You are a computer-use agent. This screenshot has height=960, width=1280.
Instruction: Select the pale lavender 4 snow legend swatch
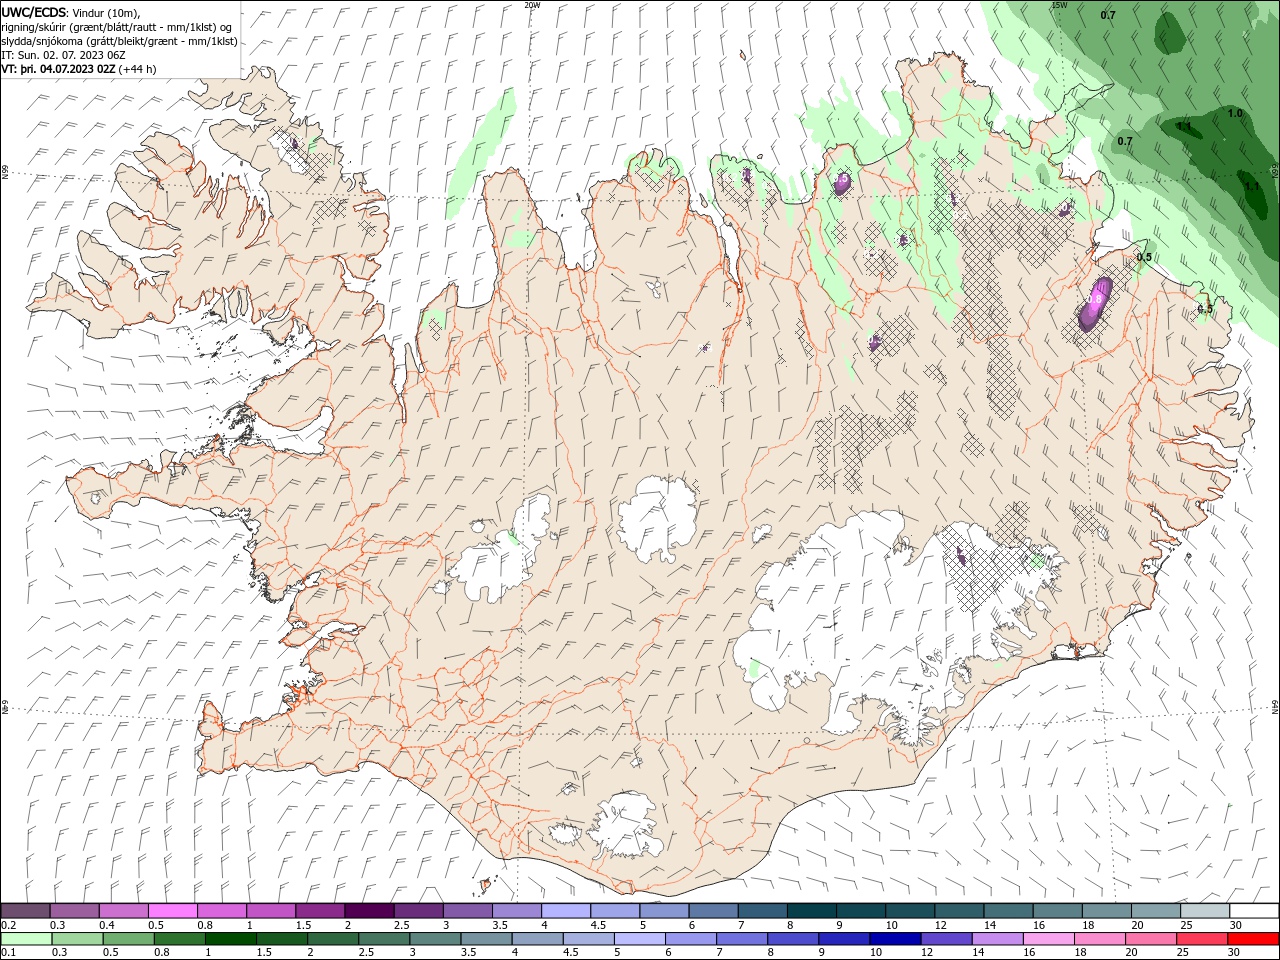[x=567, y=911]
